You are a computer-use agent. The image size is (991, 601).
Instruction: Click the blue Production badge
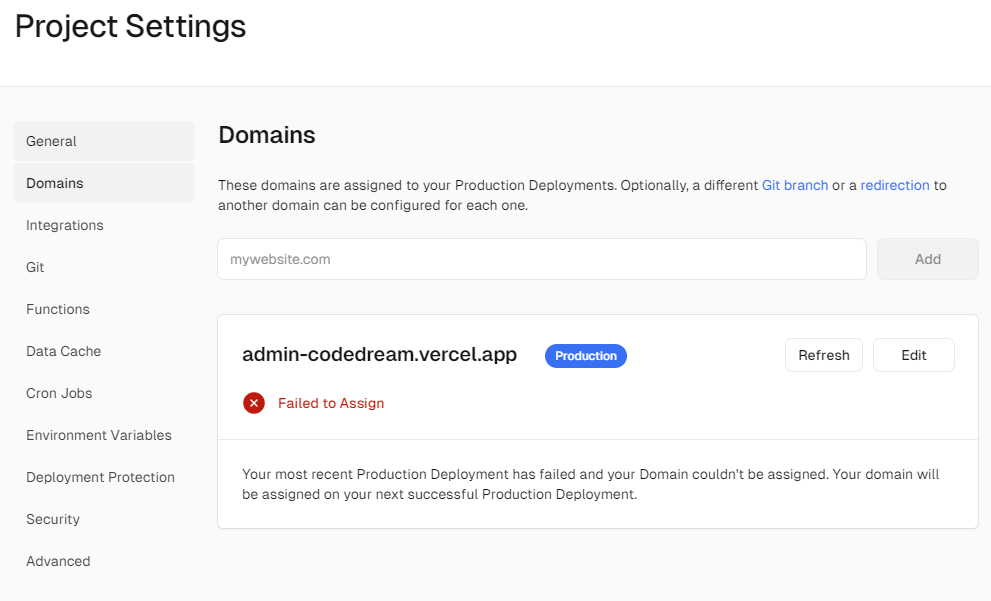pyautogui.click(x=586, y=356)
